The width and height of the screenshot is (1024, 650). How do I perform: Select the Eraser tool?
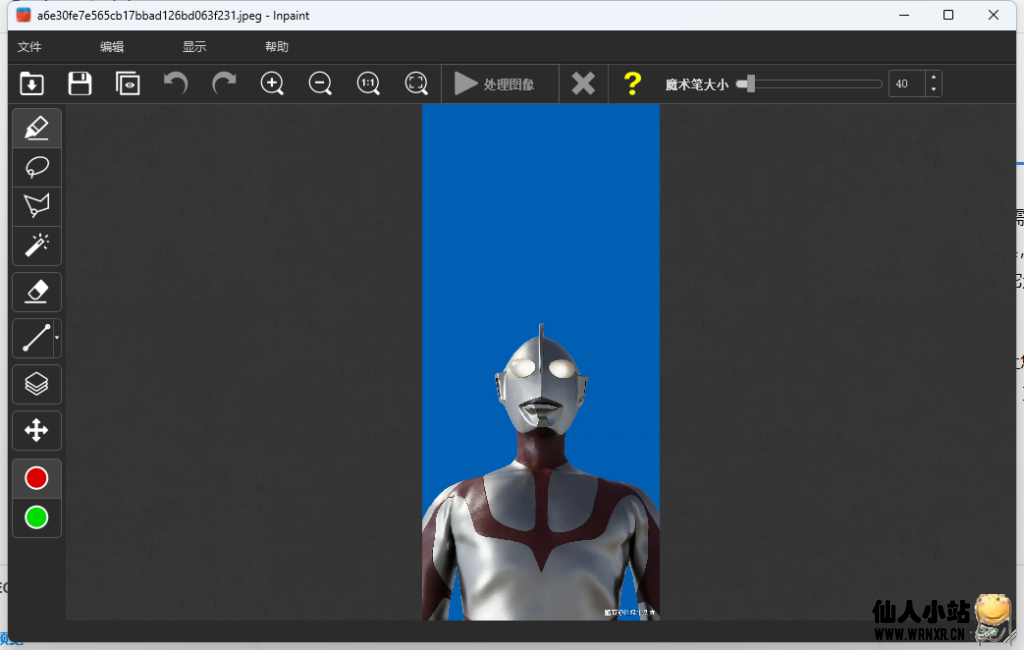(x=36, y=292)
